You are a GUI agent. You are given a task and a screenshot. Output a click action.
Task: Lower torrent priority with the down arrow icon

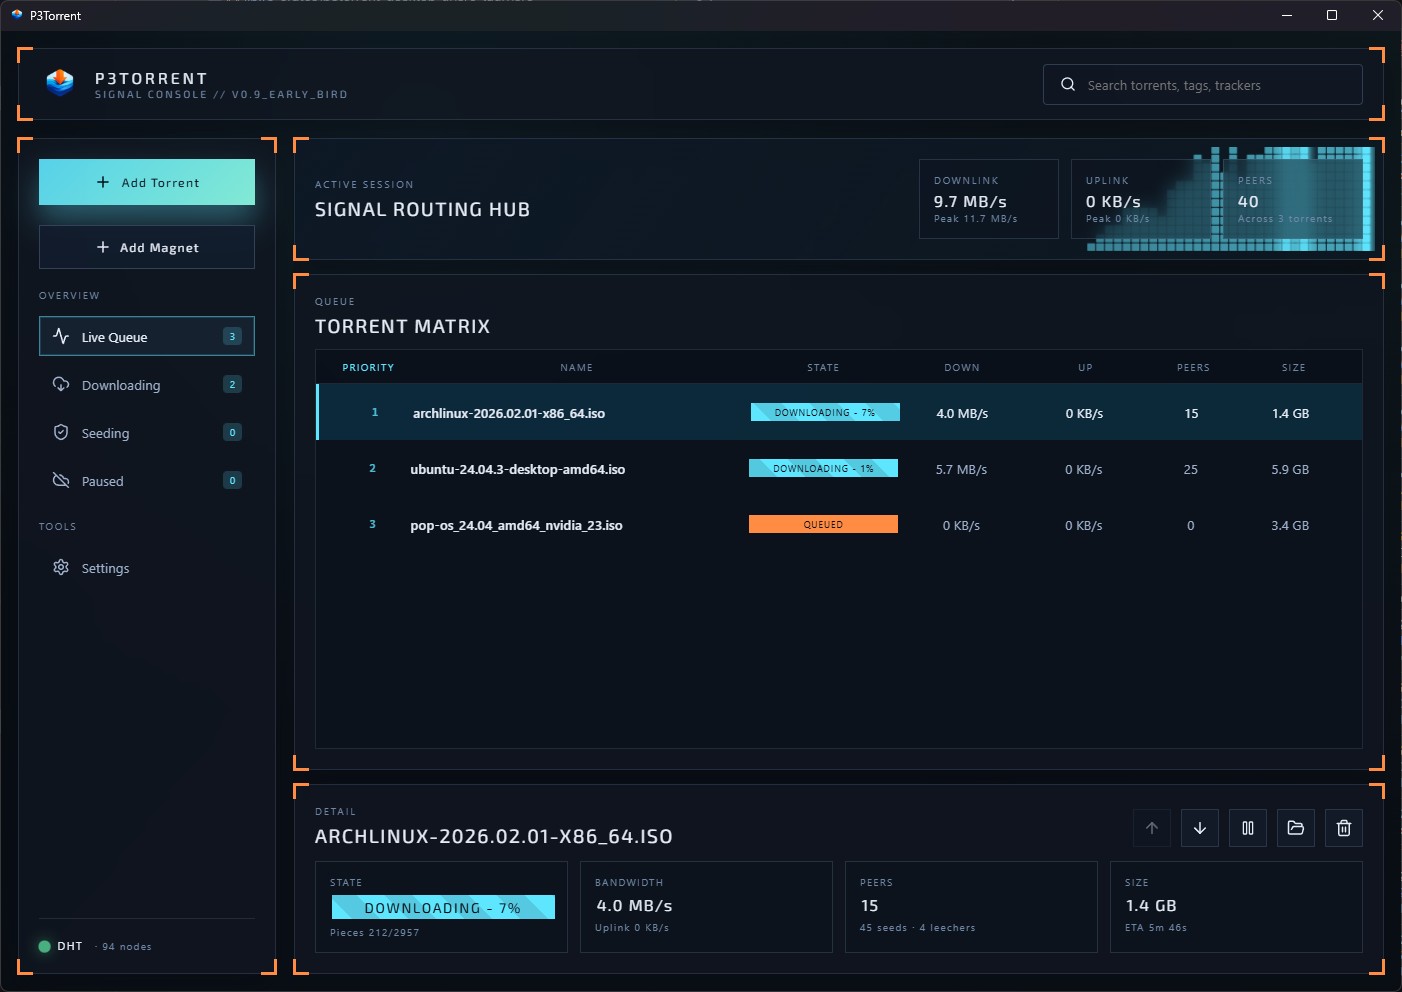[x=1200, y=828]
